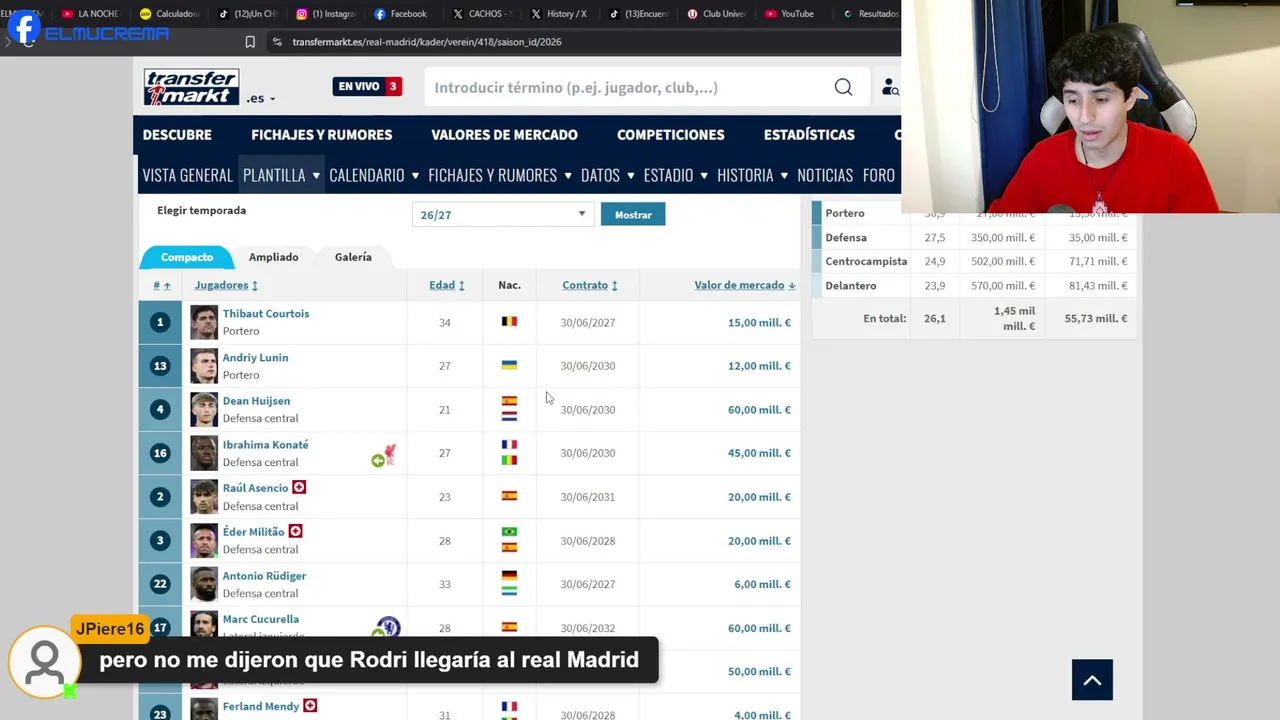The width and height of the screenshot is (1280, 720).
Task: Click the Liverpool crest beside Ibrahima Konaté
Action: pos(389,453)
